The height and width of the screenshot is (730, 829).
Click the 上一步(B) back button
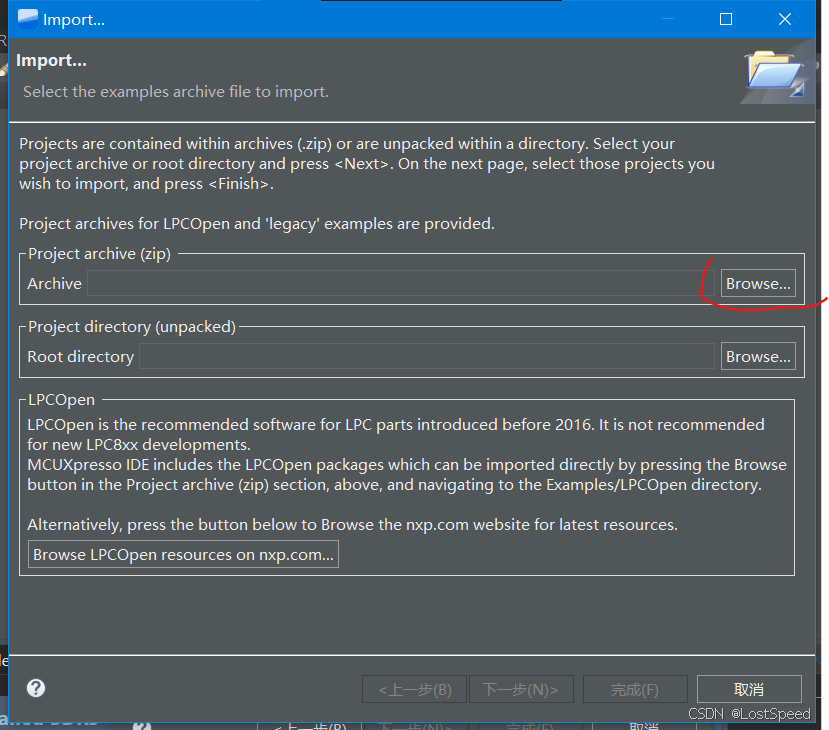[x=414, y=689]
